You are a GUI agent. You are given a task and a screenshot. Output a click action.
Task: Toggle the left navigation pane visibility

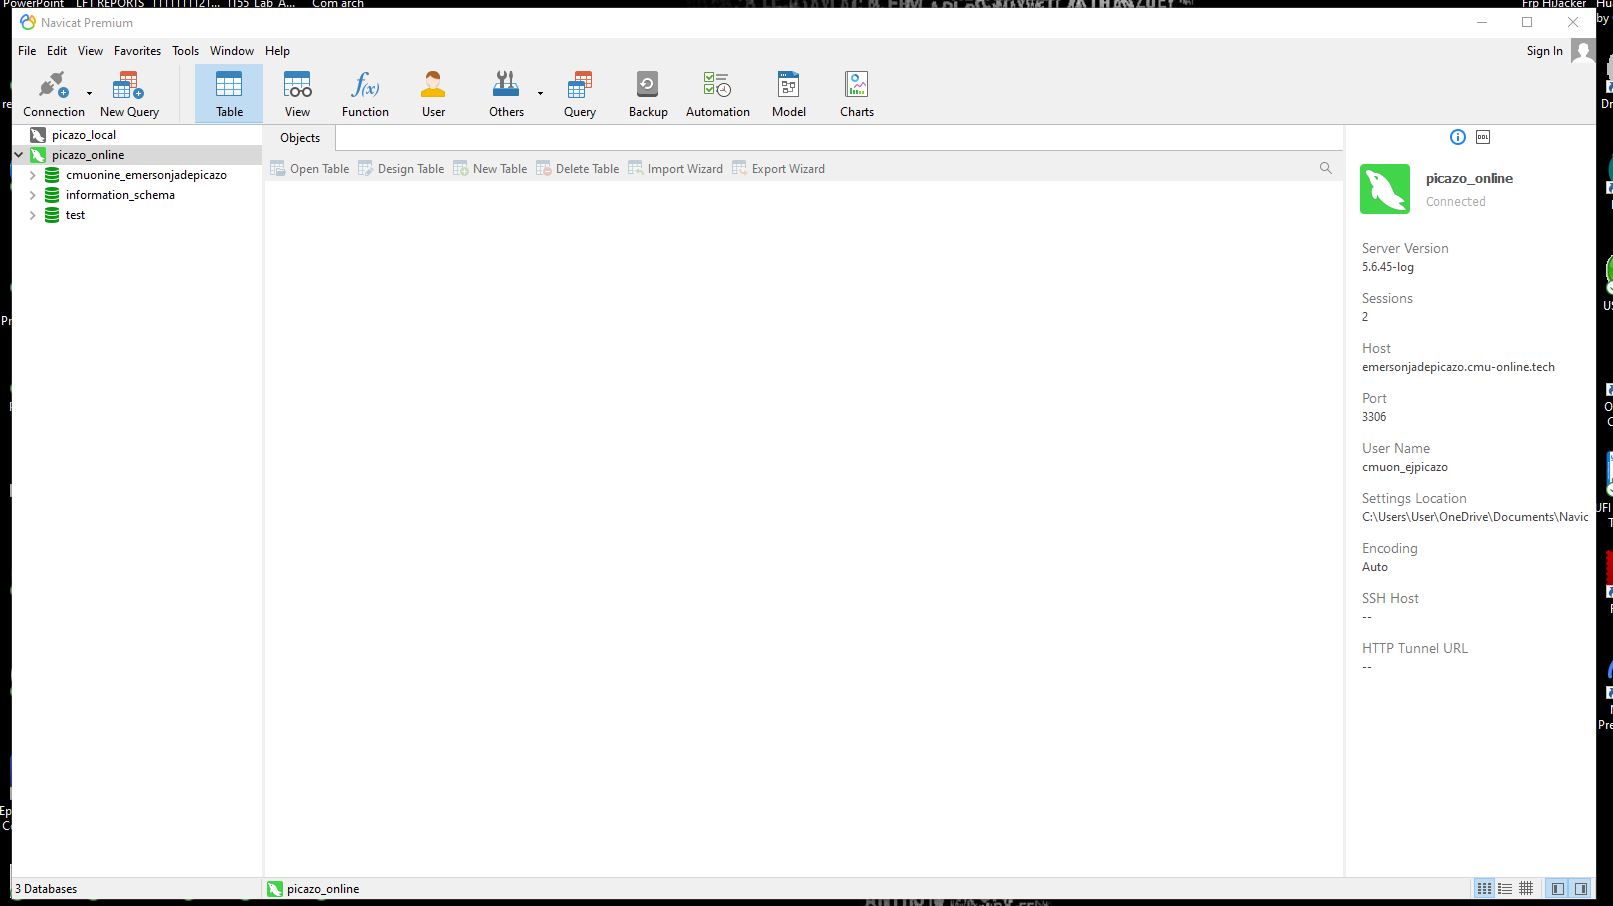pyautogui.click(x=1557, y=888)
